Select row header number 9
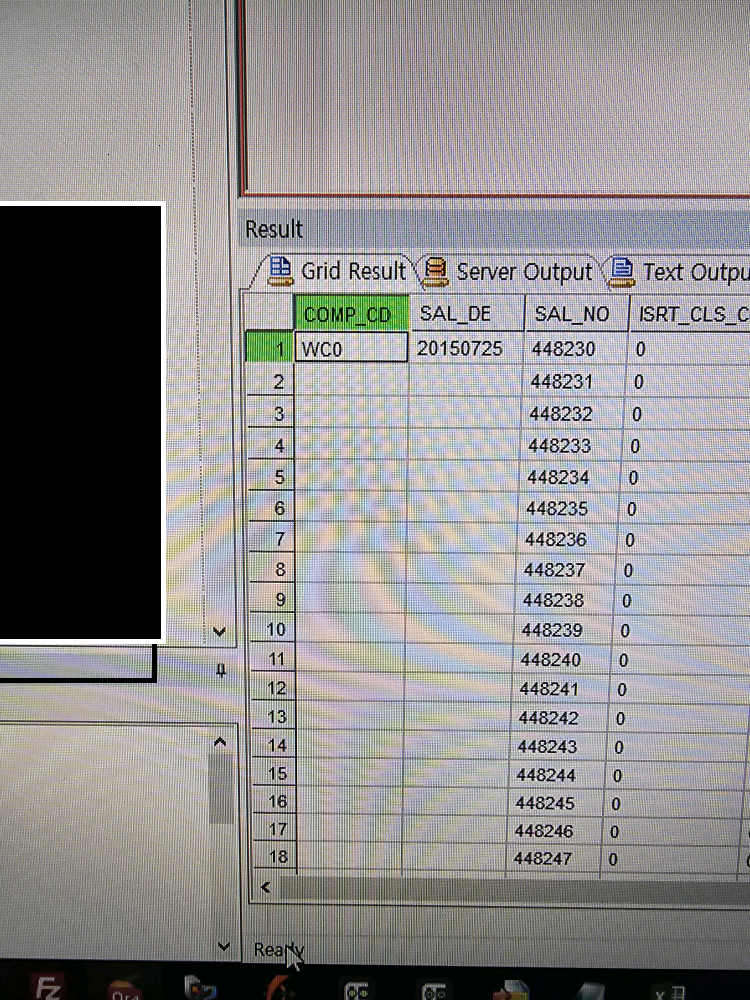 (x=273, y=599)
